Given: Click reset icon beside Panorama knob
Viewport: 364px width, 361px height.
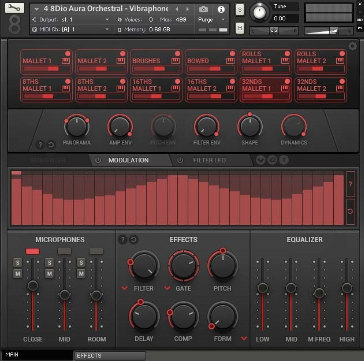Looking at the screenshot, I should (x=51, y=145).
